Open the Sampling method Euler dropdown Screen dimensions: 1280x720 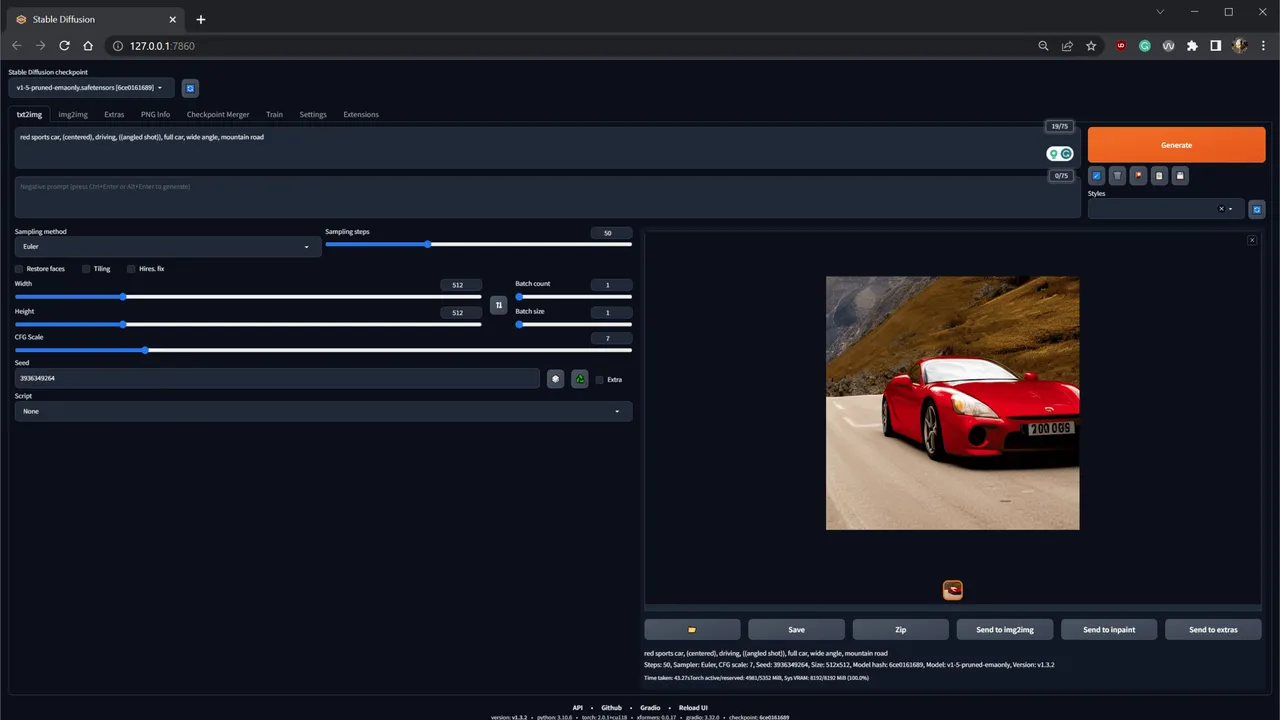pos(168,246)
